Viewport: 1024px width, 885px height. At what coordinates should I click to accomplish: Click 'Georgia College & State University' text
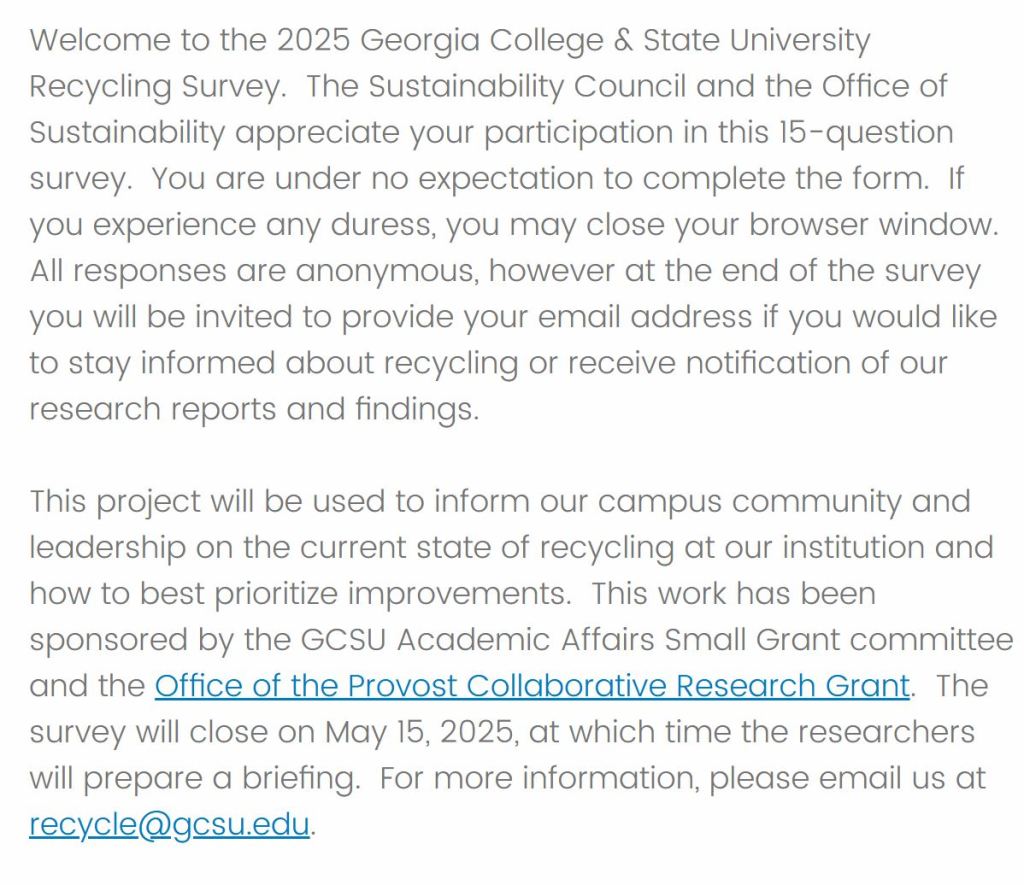(614, 41)
